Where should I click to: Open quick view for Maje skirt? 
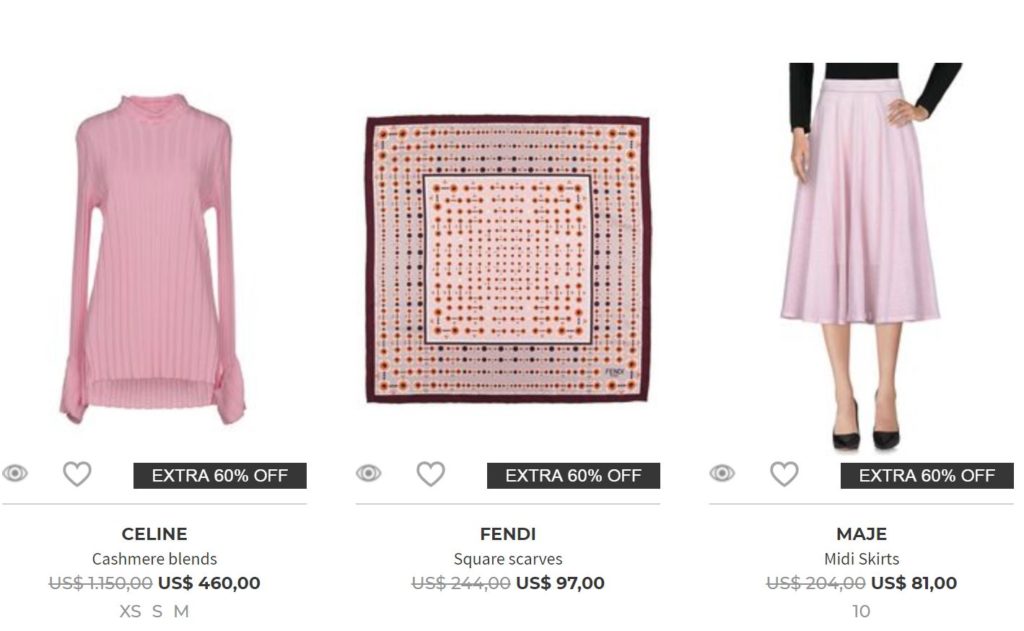coord(722,473)
